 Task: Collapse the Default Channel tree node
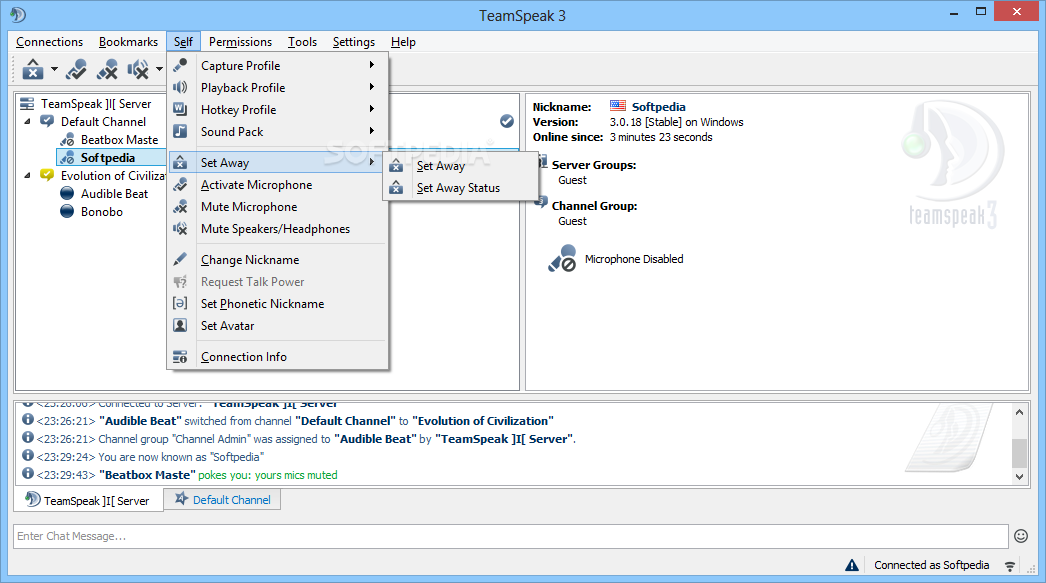tap(27, 121)
